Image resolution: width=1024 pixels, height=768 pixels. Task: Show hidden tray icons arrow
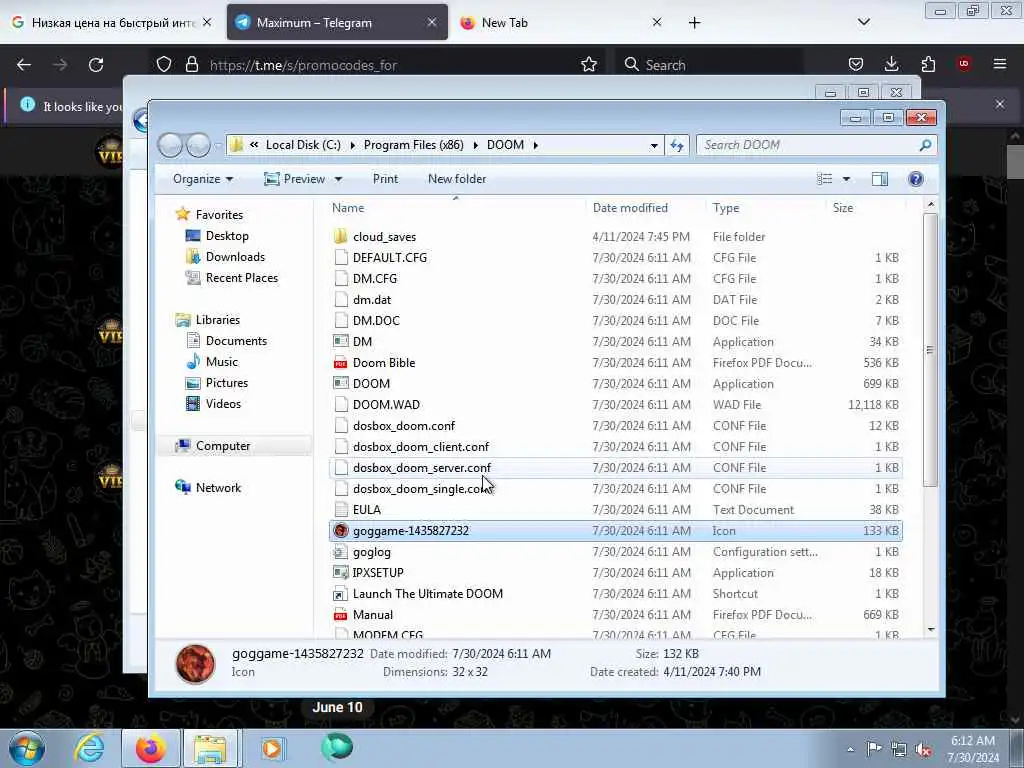[850, 750]
